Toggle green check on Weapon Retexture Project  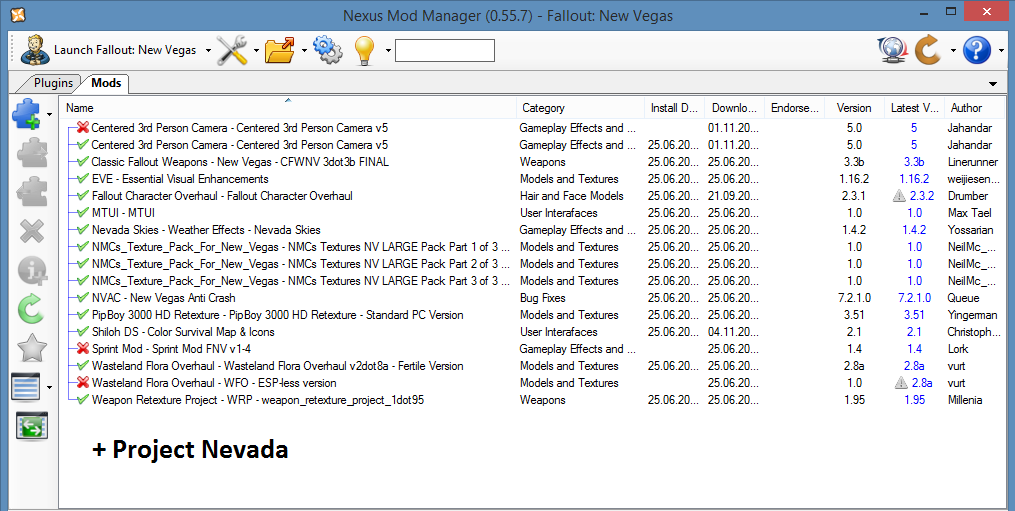pyautogui.click(x=82, y=400)
